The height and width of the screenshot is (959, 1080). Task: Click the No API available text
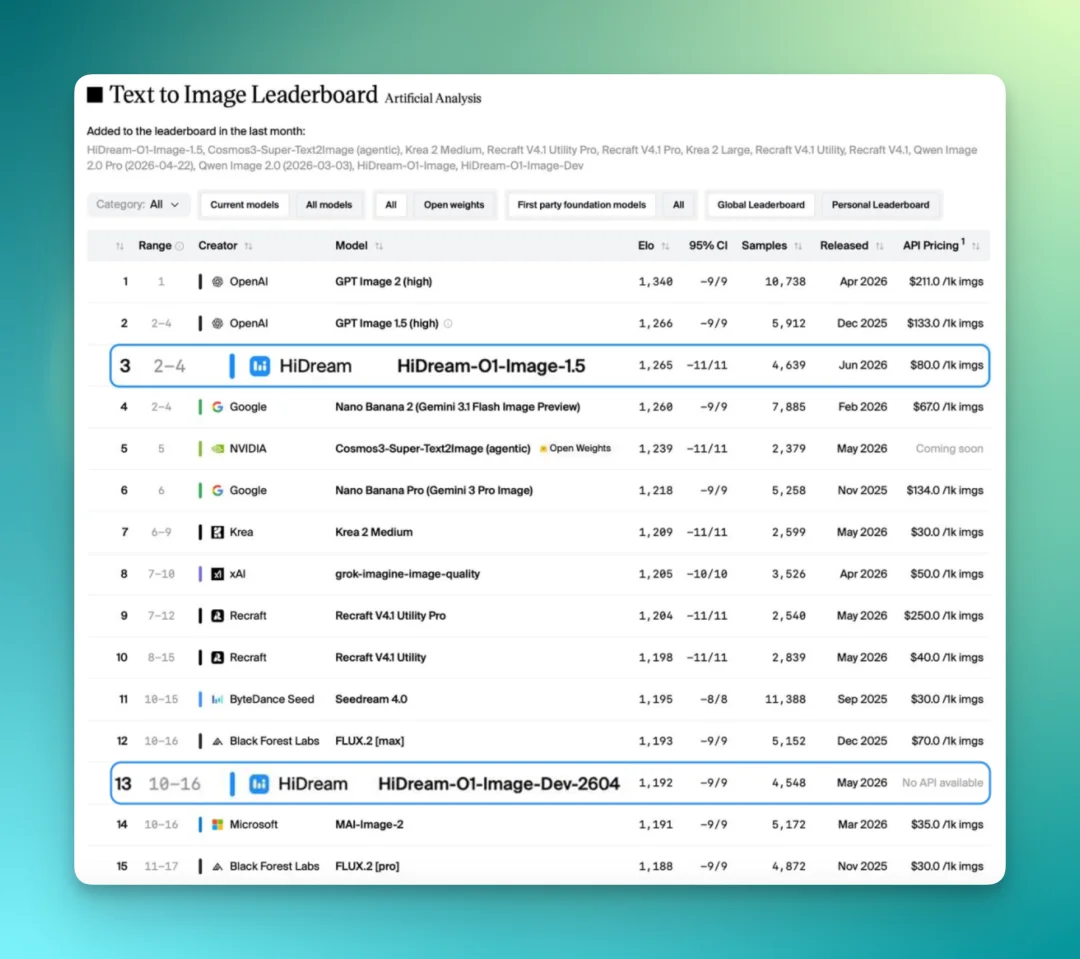point(942,783)
